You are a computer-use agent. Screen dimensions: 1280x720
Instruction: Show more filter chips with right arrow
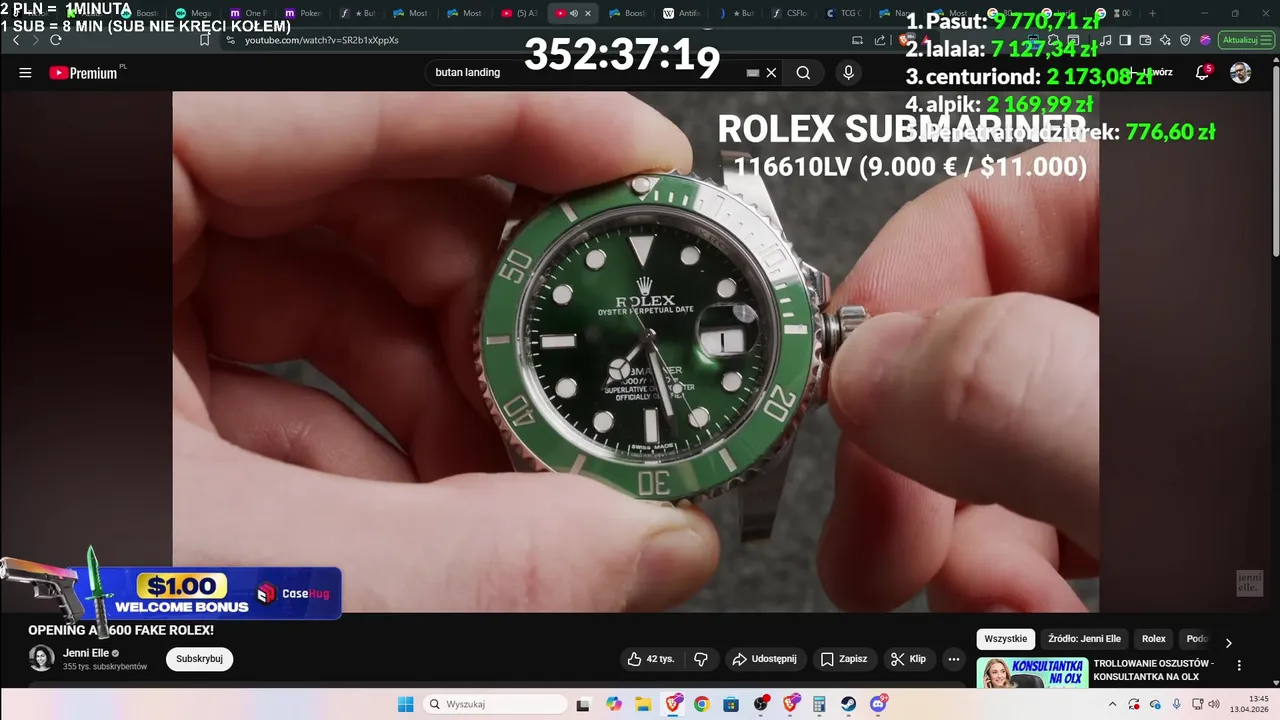coord(1228,642)
